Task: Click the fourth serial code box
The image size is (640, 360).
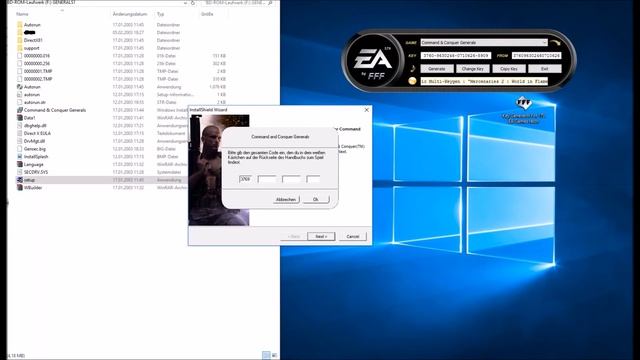Action: tap(313, 179)
